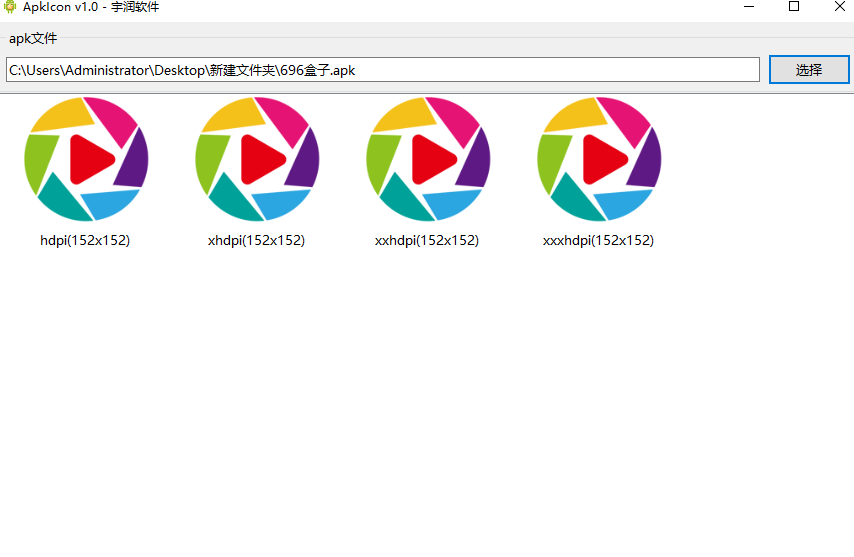Image resolution: width=854 pixels, height=557 pixels.
Task: Click the apk文件 group label
Action: (33, 39)
